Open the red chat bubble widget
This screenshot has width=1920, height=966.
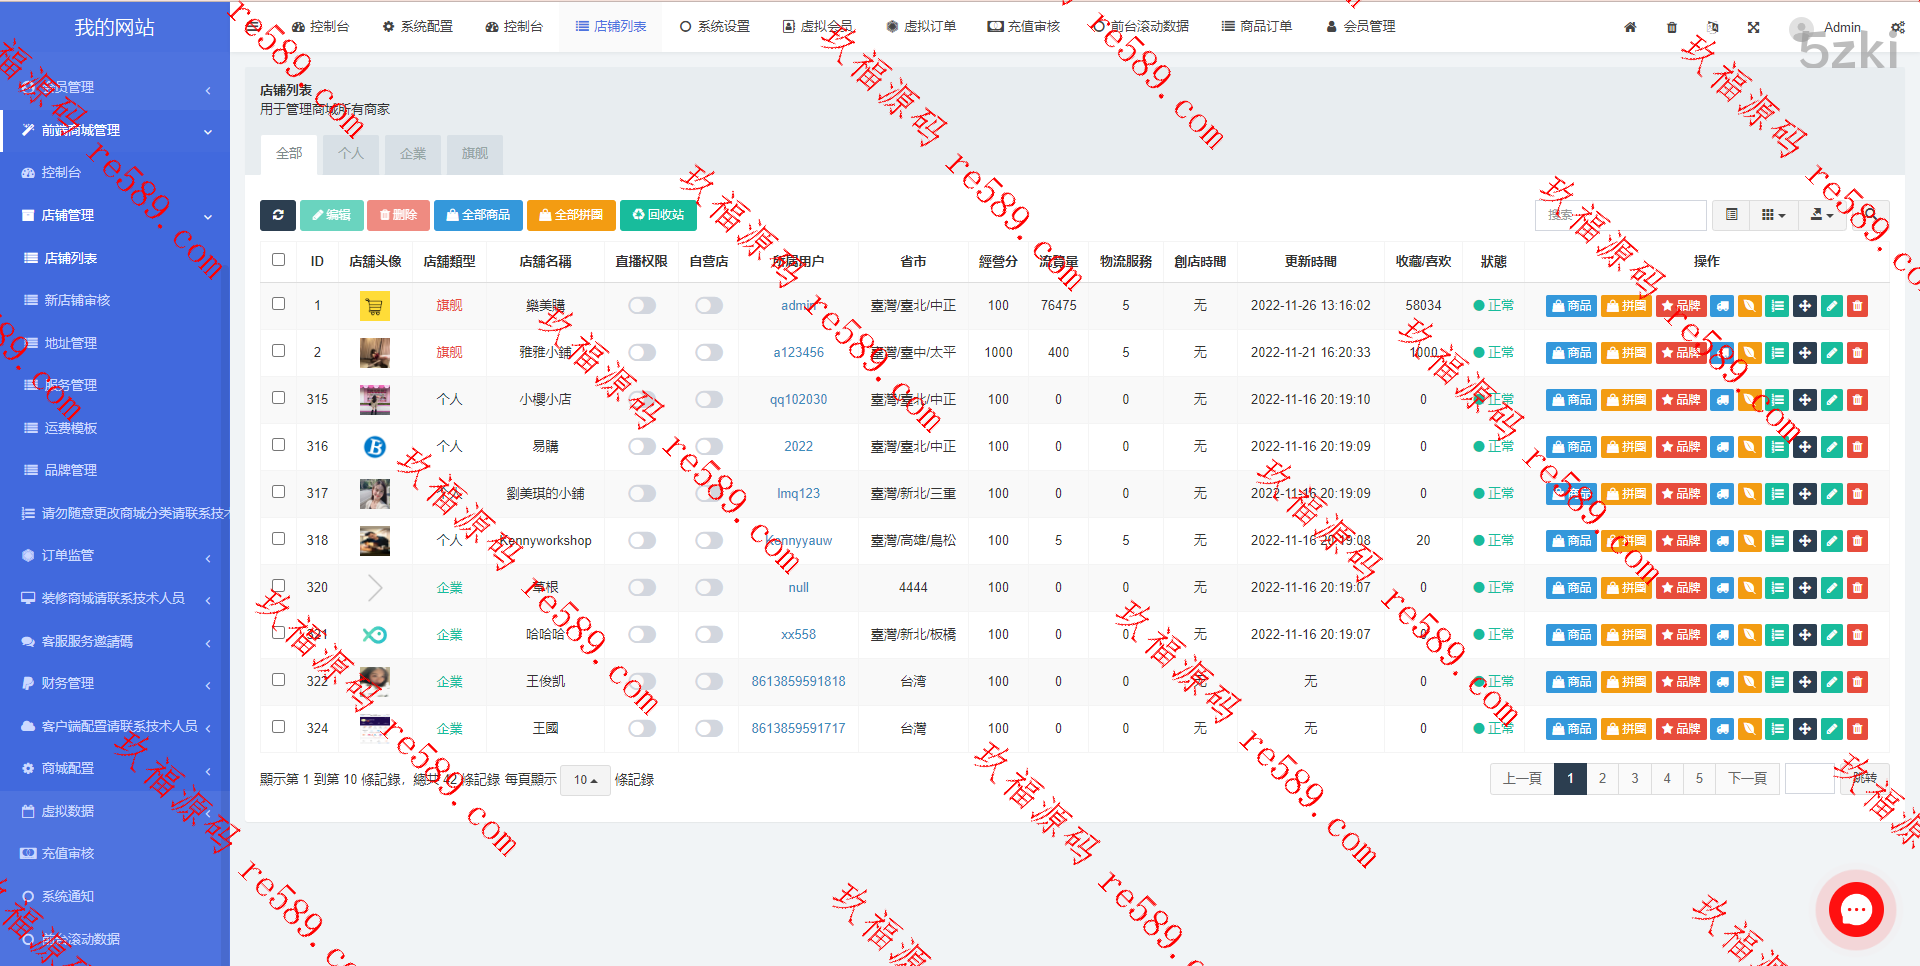pyautogui.click(x=1856, y=910)
